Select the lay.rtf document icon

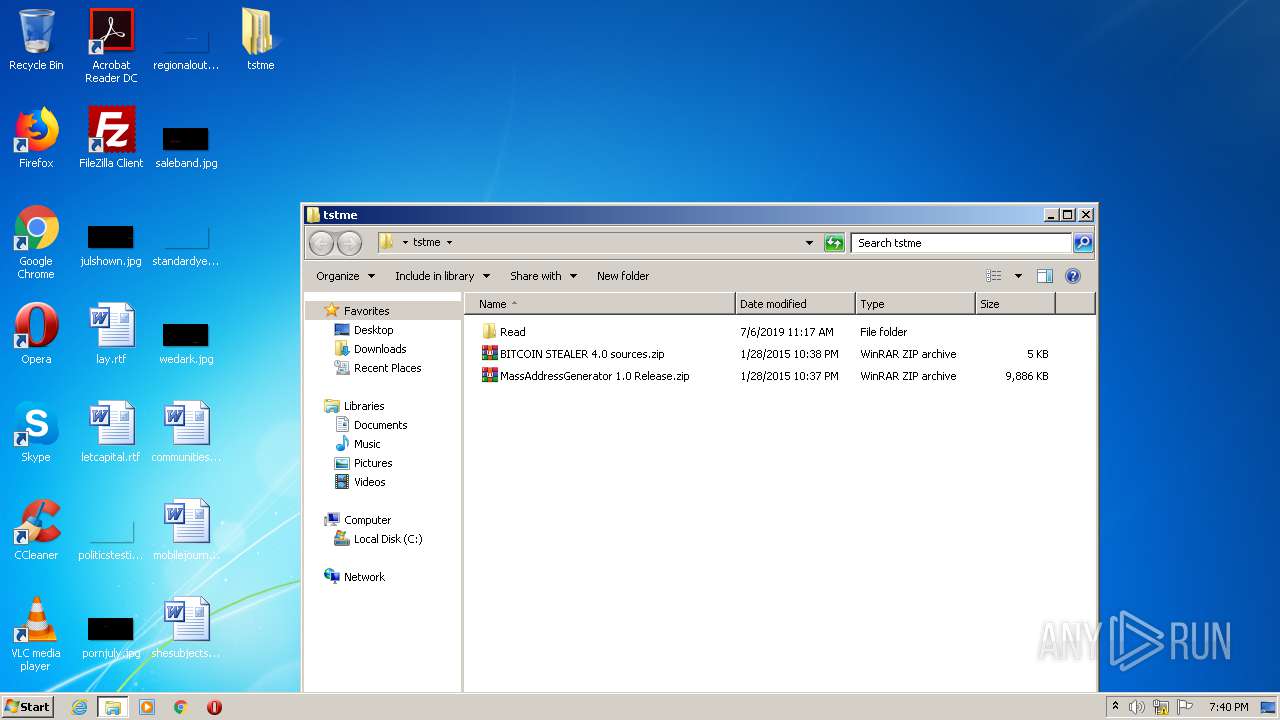[111, 334]
